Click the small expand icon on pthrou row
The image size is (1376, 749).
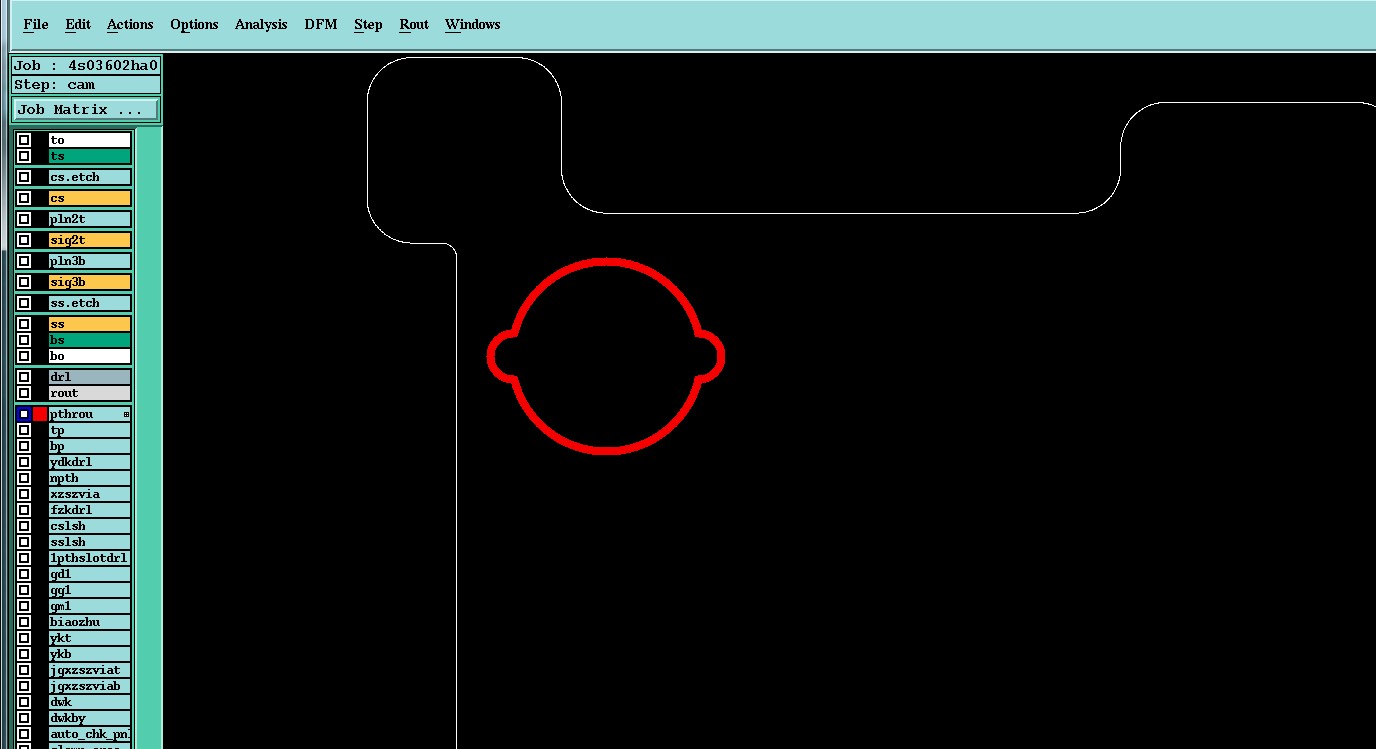pyautogui.click(x=126, y=414)
